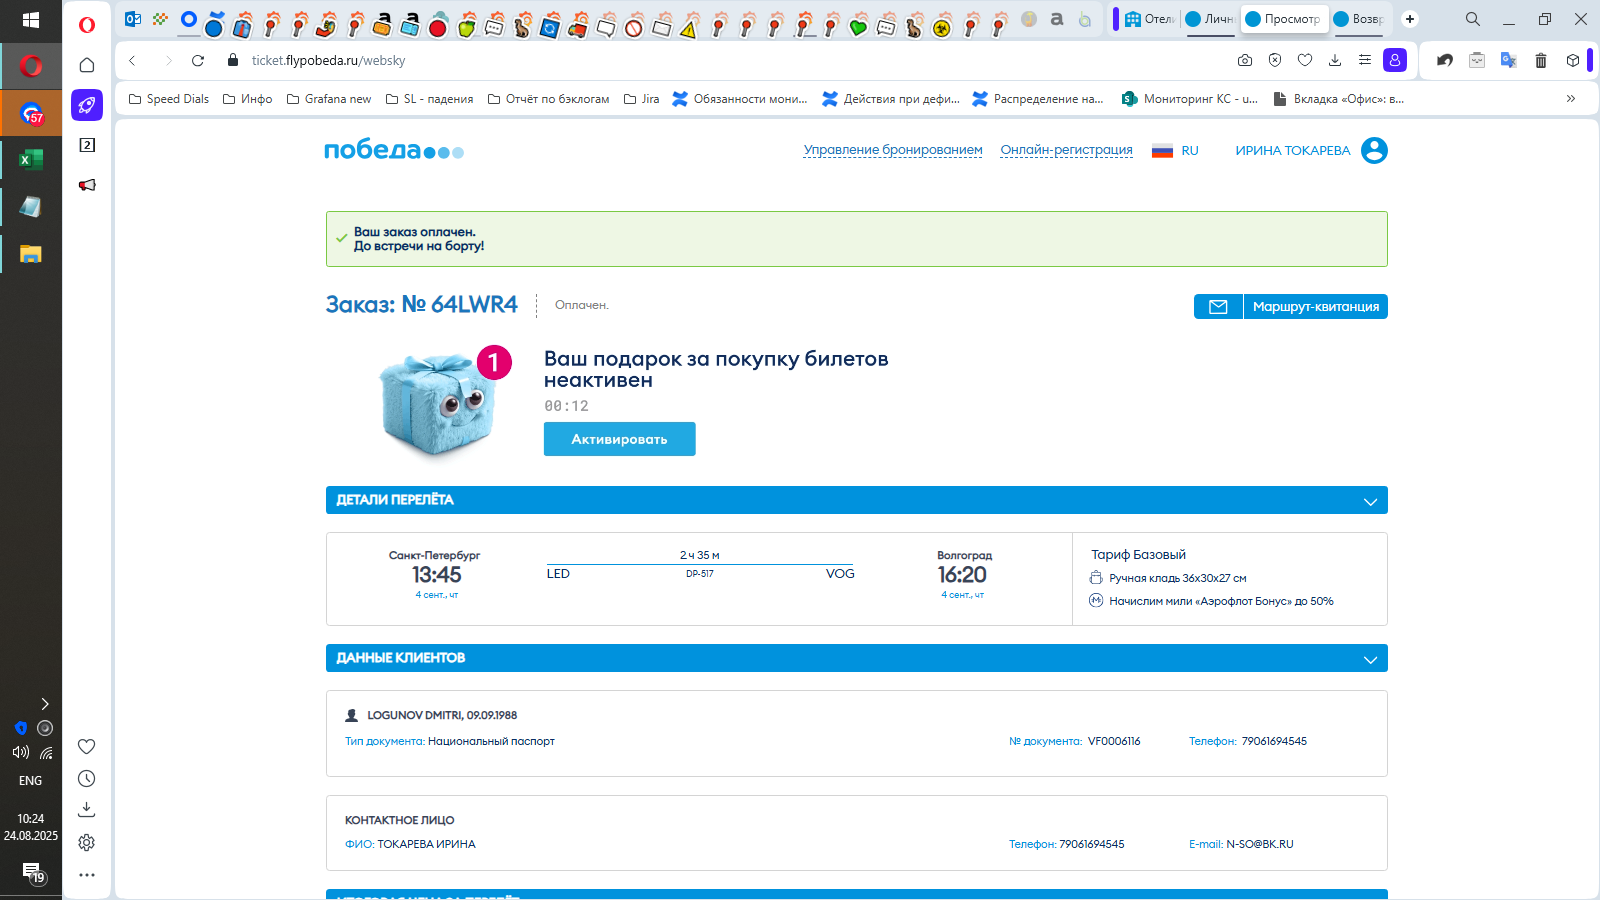
Task: Open the extensions cube icon
Action: (1573, 61)
